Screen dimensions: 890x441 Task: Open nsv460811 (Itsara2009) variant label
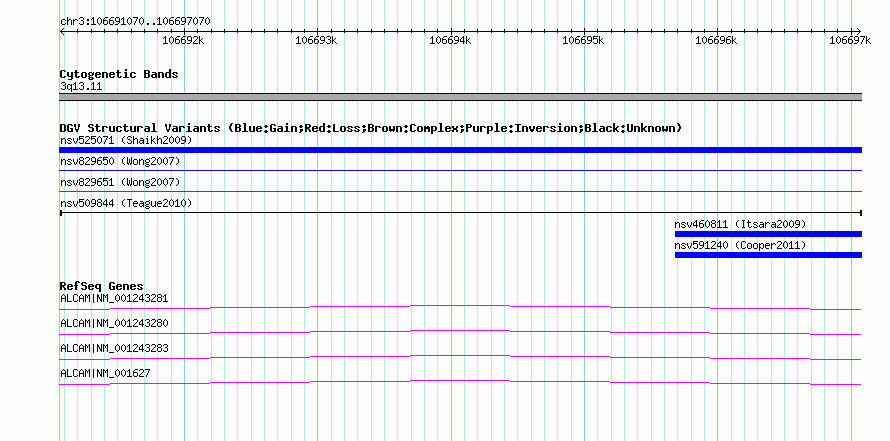740,225
